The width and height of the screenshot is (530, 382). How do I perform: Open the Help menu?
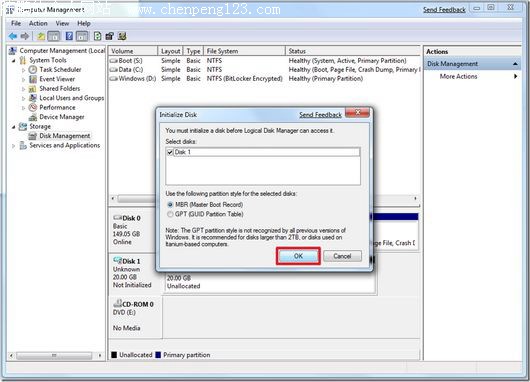tap(84, 23)
